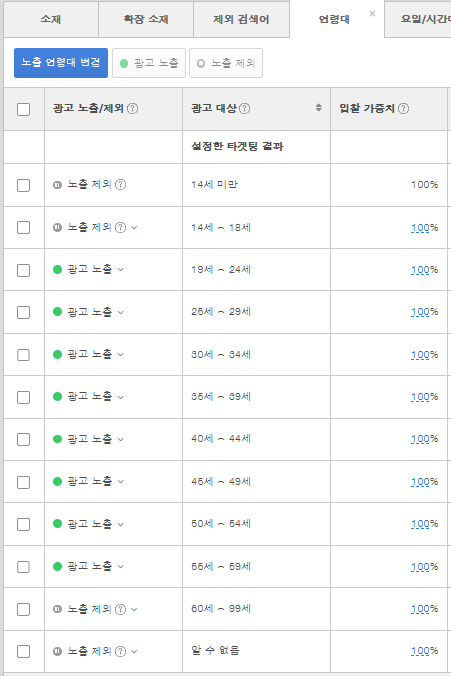
Task: Click the 노출 제외 toolbar button
Action: (x=226, y=63)
